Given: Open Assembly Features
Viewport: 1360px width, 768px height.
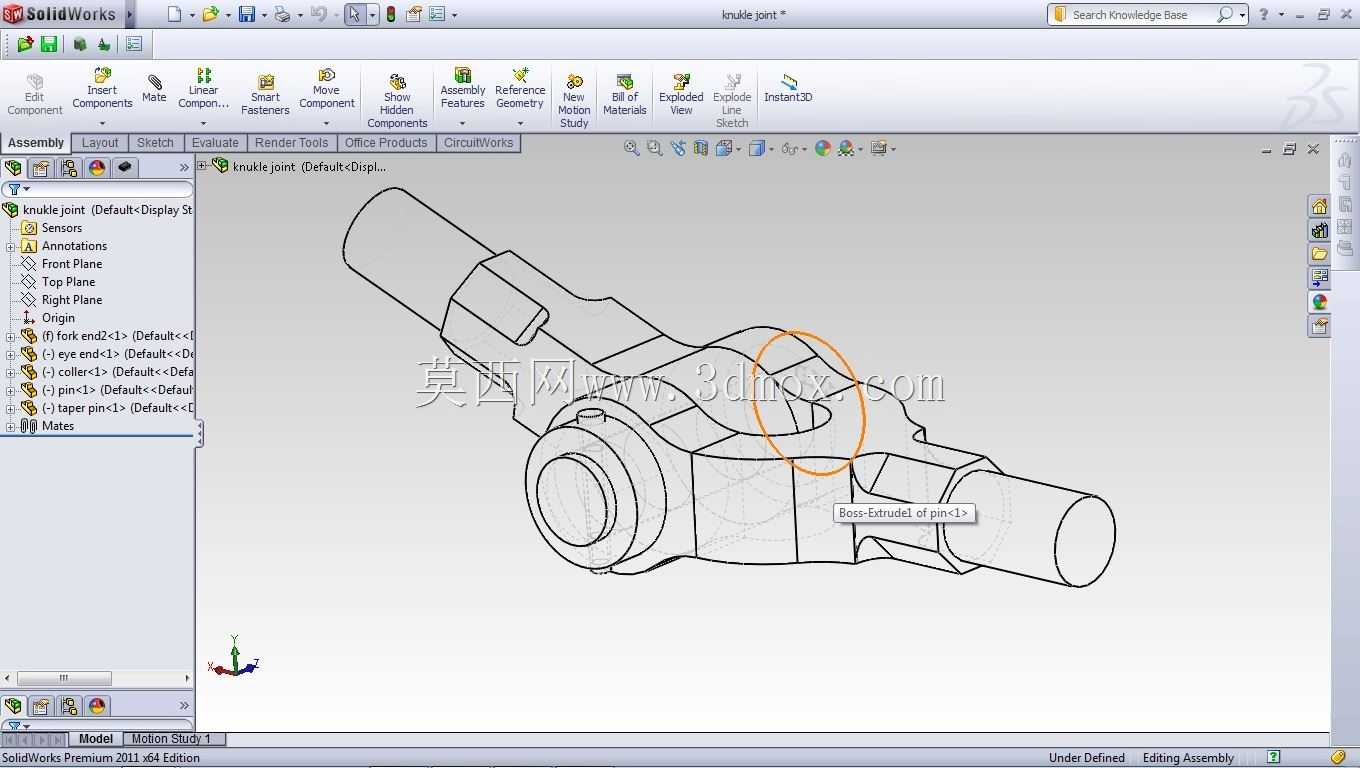Looking at the screenshot, I should point(462,89).
